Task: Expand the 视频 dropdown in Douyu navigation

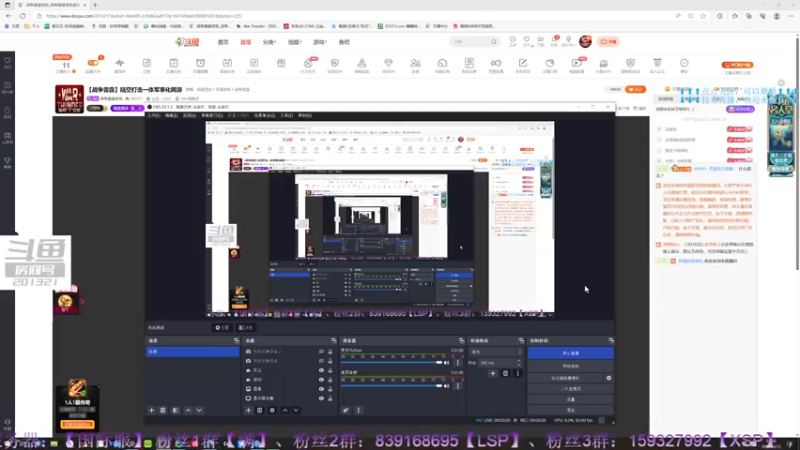Action: click(294, 42)
